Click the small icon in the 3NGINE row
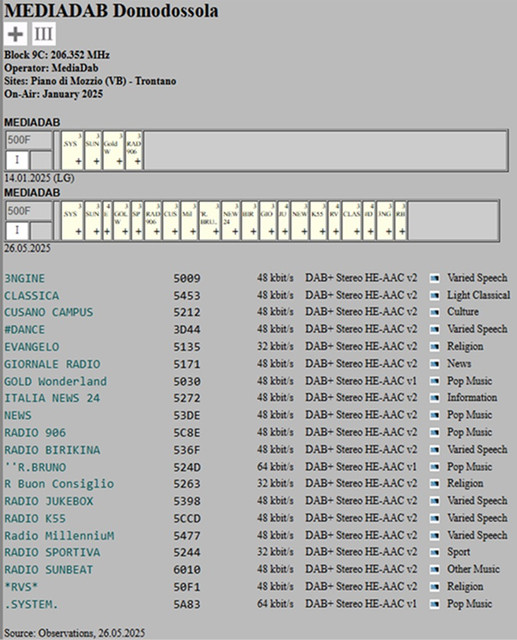 click(435, 278)
